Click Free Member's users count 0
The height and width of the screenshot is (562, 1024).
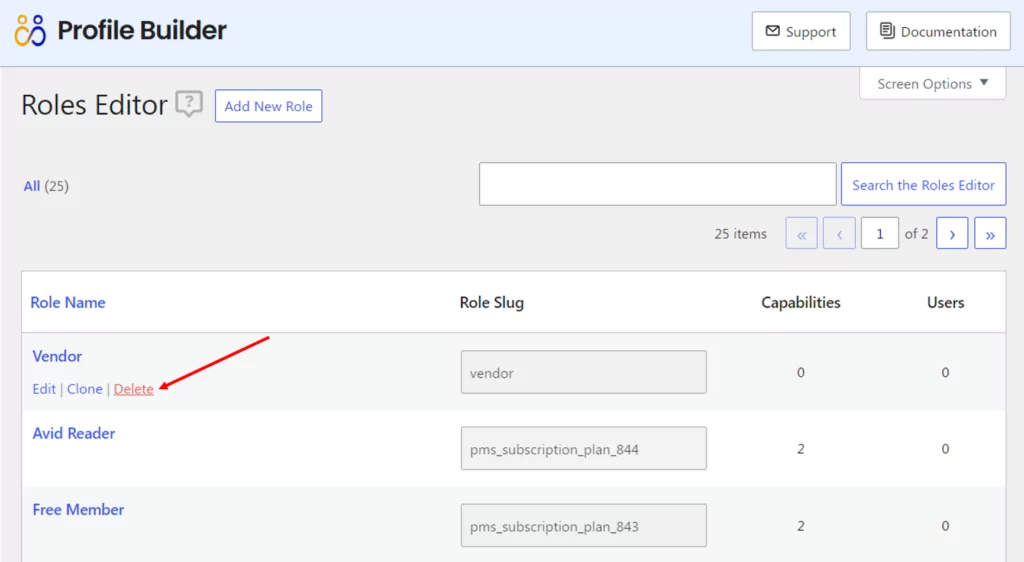pos(945,526)
